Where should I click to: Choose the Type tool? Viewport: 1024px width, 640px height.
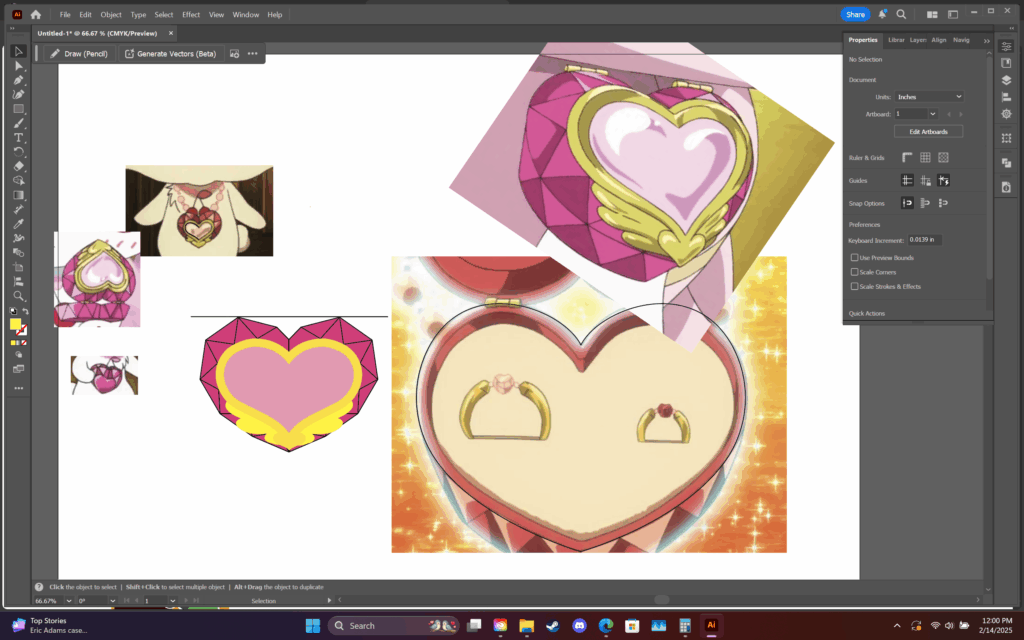[x=18, y=138]
